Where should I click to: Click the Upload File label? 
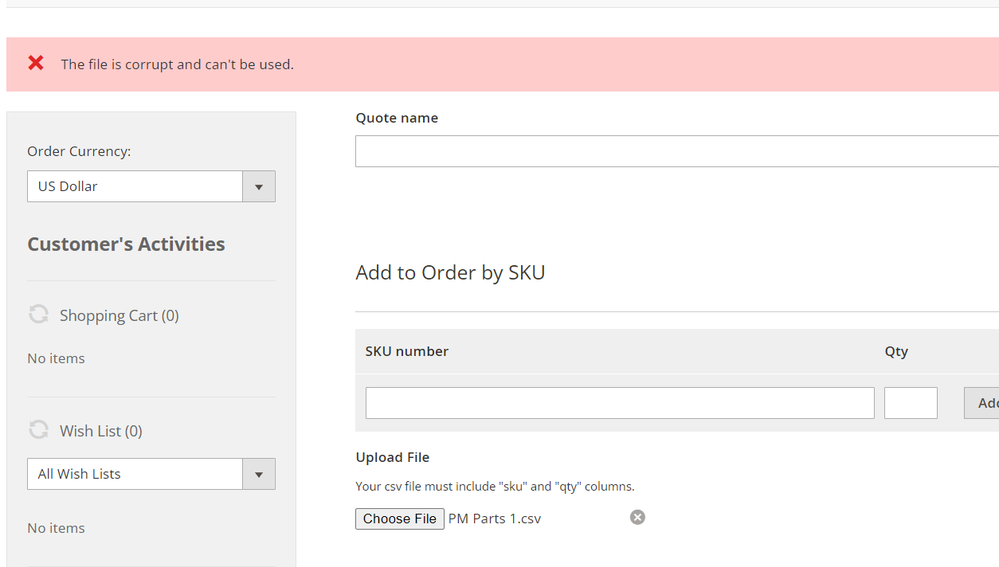(x=392, y=457)
